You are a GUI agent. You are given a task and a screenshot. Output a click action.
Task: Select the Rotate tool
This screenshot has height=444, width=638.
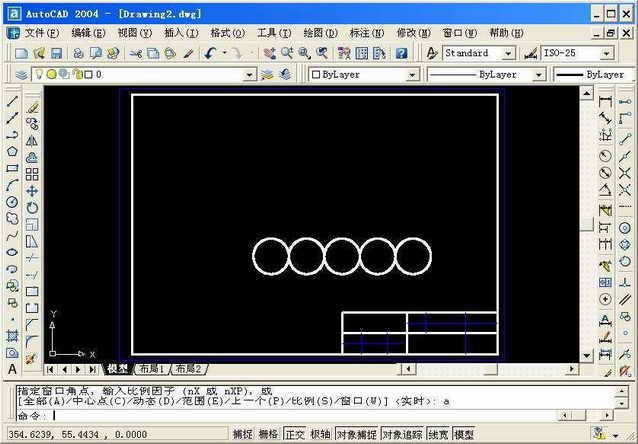point(32,207)
